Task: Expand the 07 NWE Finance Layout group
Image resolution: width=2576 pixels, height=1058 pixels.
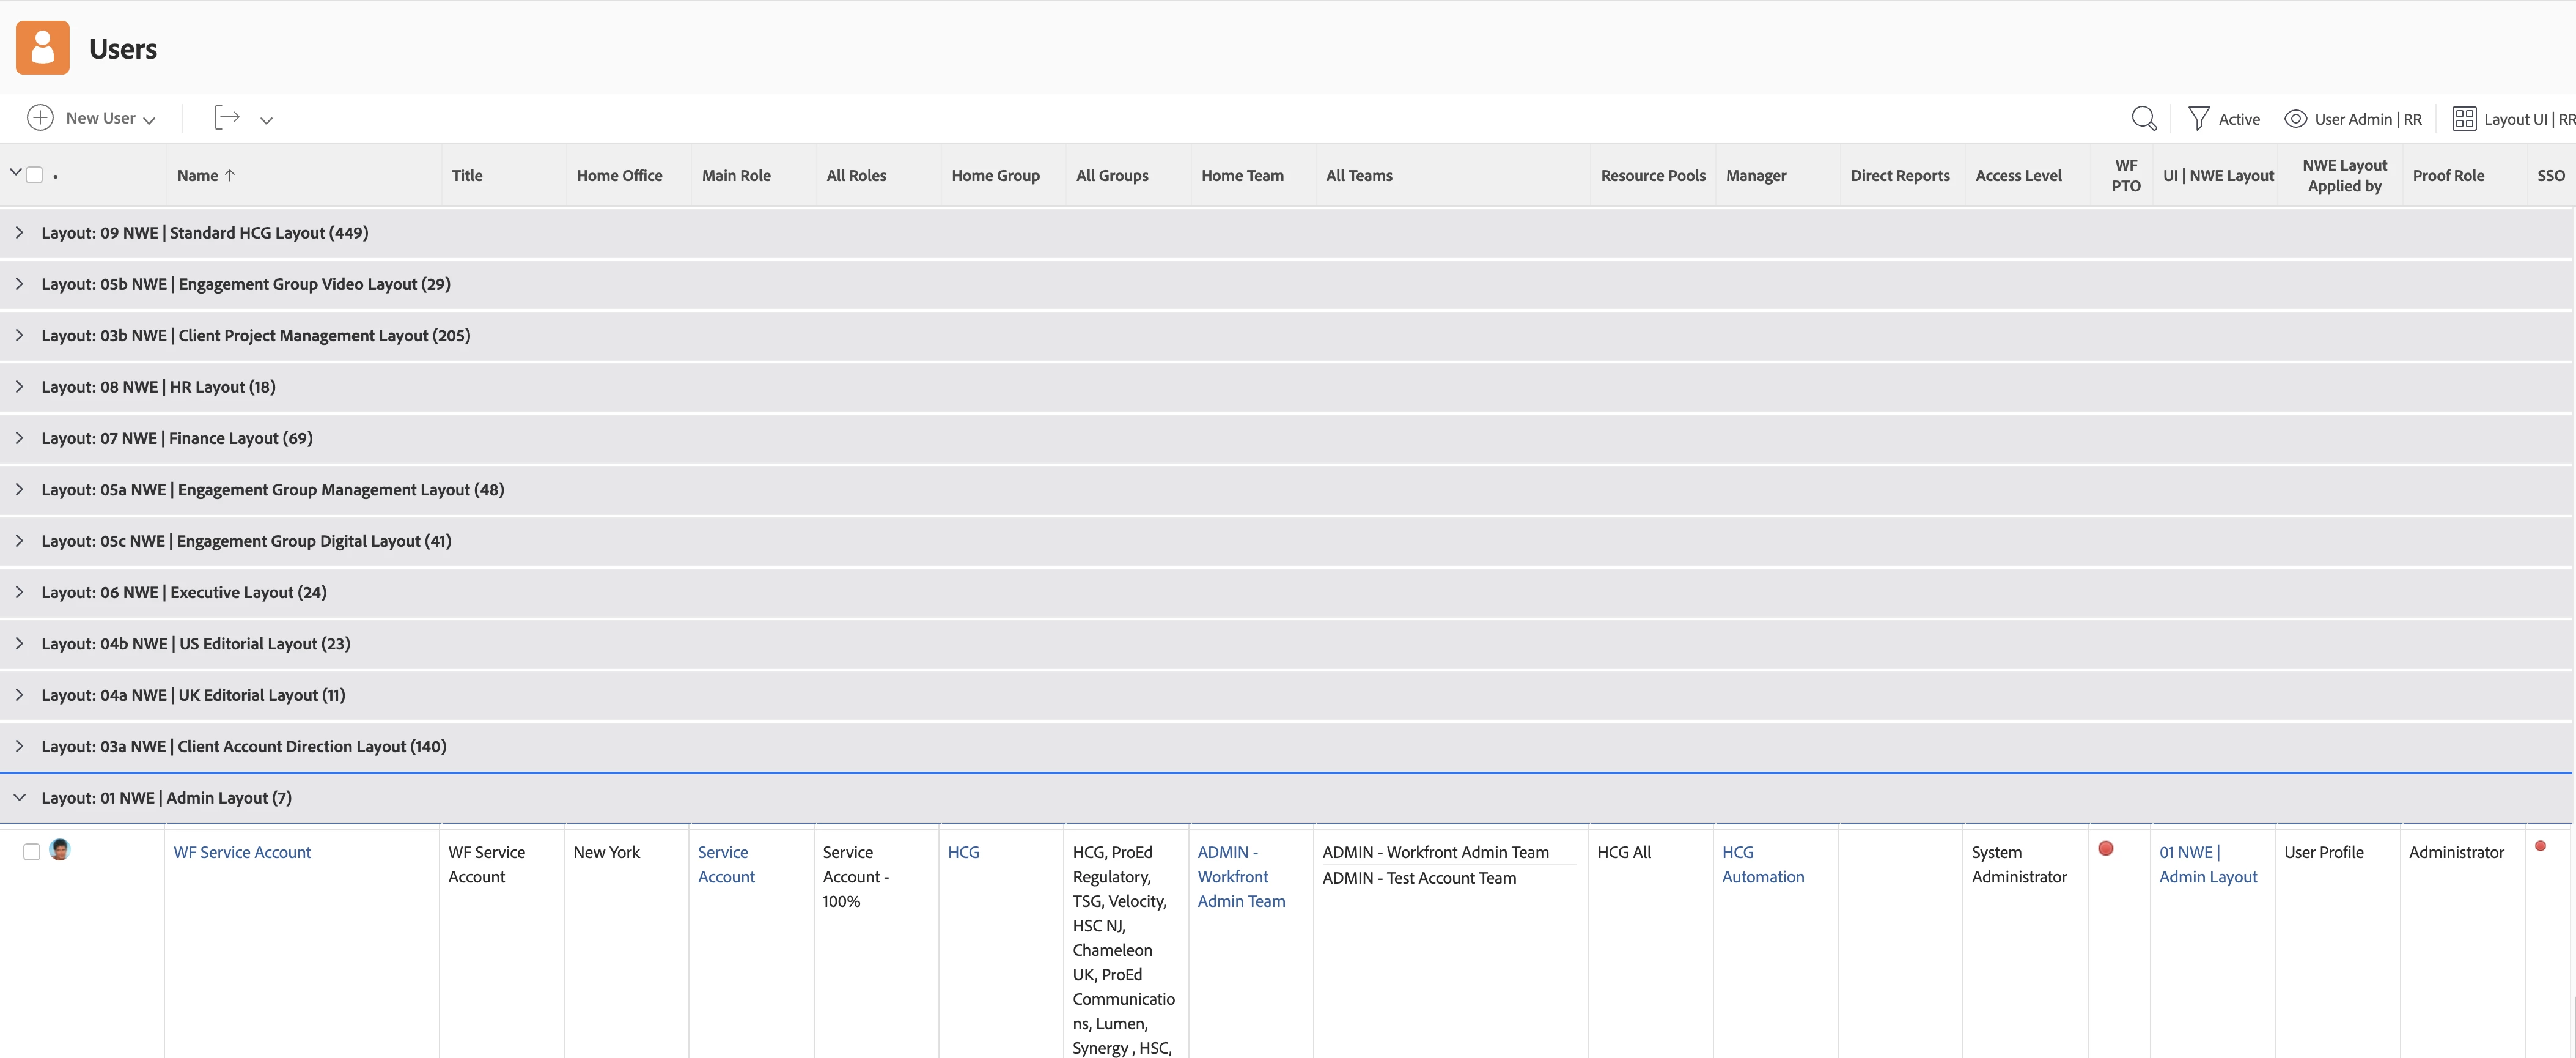Action: coord(19,438)
